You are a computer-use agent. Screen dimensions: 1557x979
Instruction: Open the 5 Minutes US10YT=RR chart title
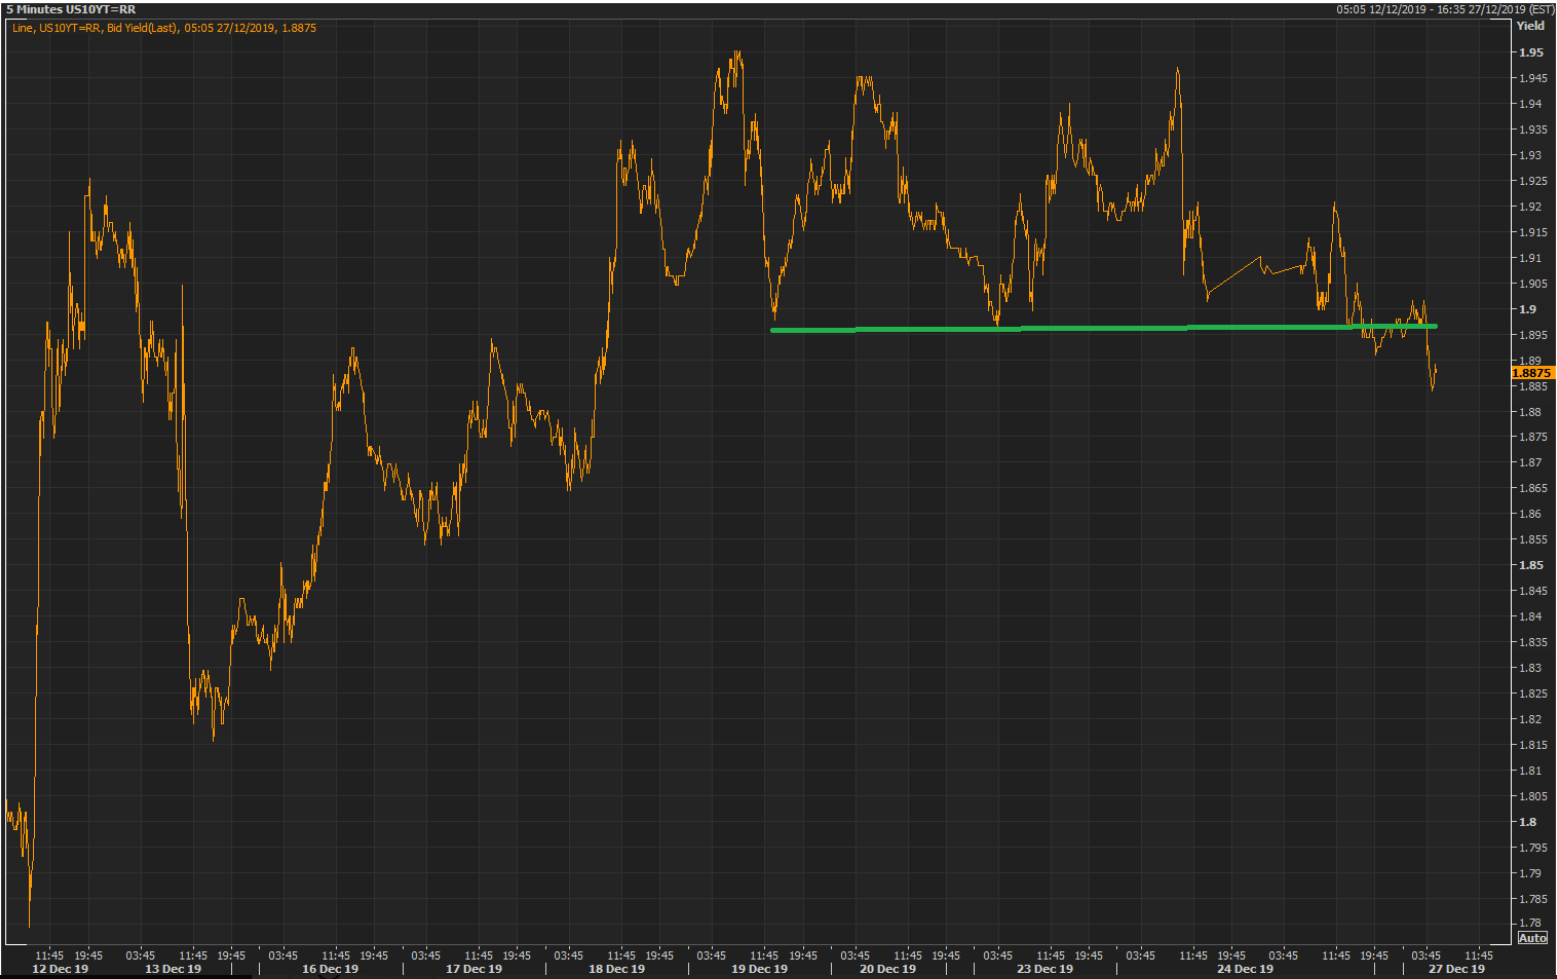(x=71, y=9)
